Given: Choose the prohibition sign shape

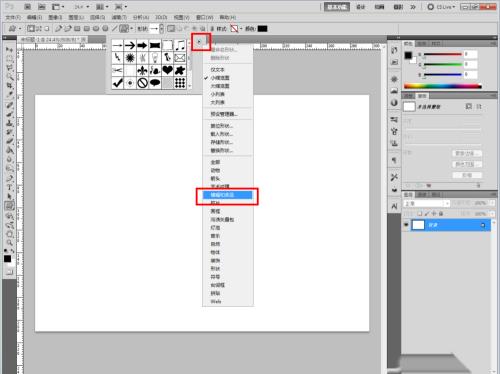Looking at the screenshot, I should click(142, 83).
